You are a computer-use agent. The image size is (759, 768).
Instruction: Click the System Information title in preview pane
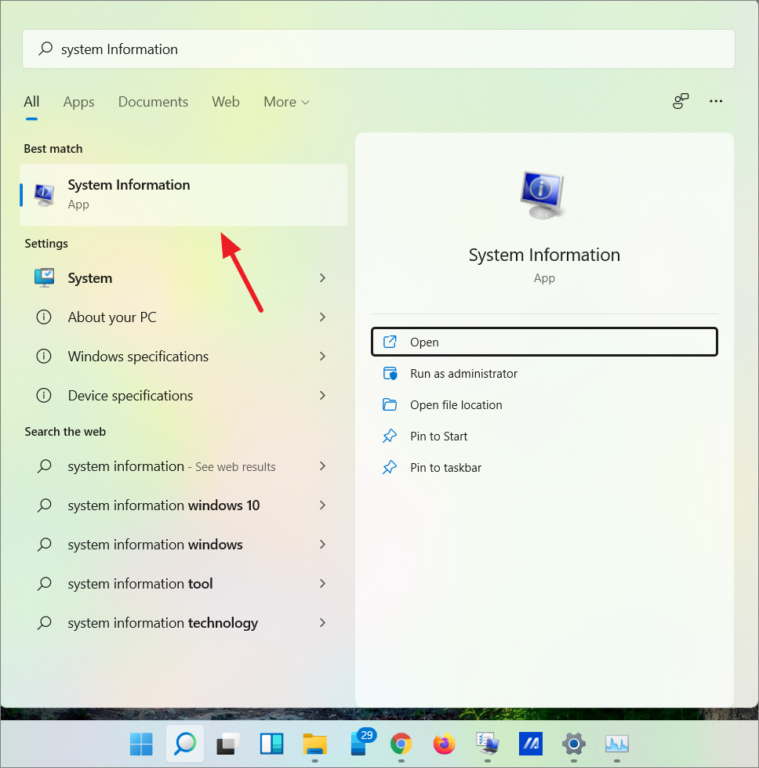[544, 255]
